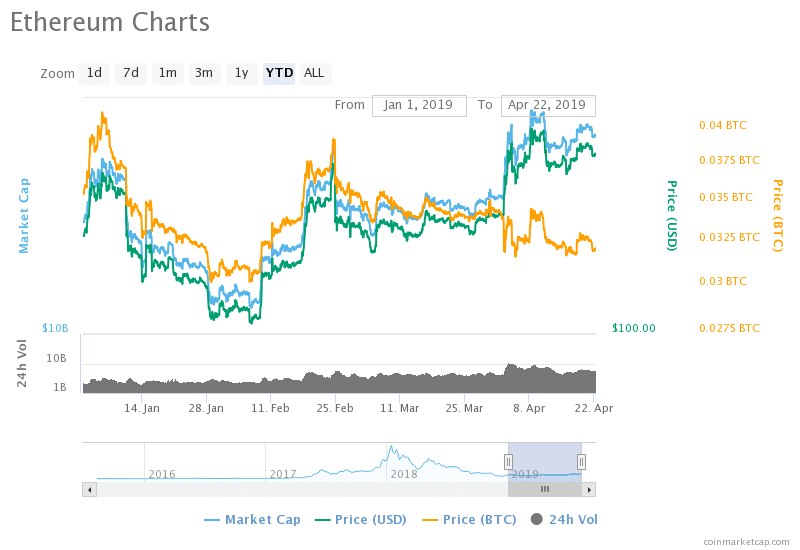Click the 14. Jan date label
800x550 pixels.
(x=142, y=408)
